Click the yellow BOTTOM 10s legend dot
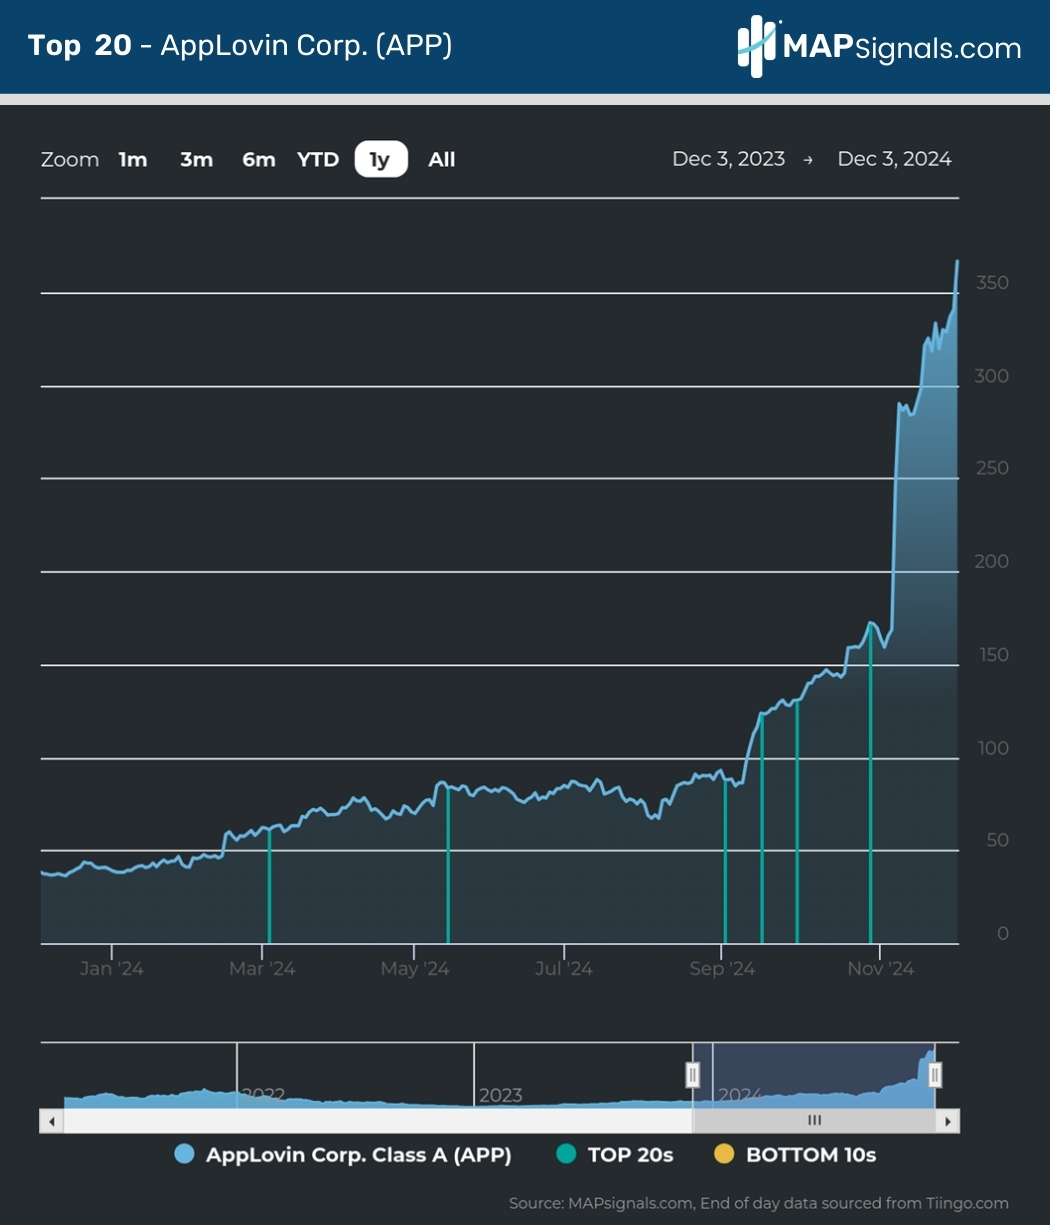The height and width of the screenshot is (1225, 1050). 724,1155
